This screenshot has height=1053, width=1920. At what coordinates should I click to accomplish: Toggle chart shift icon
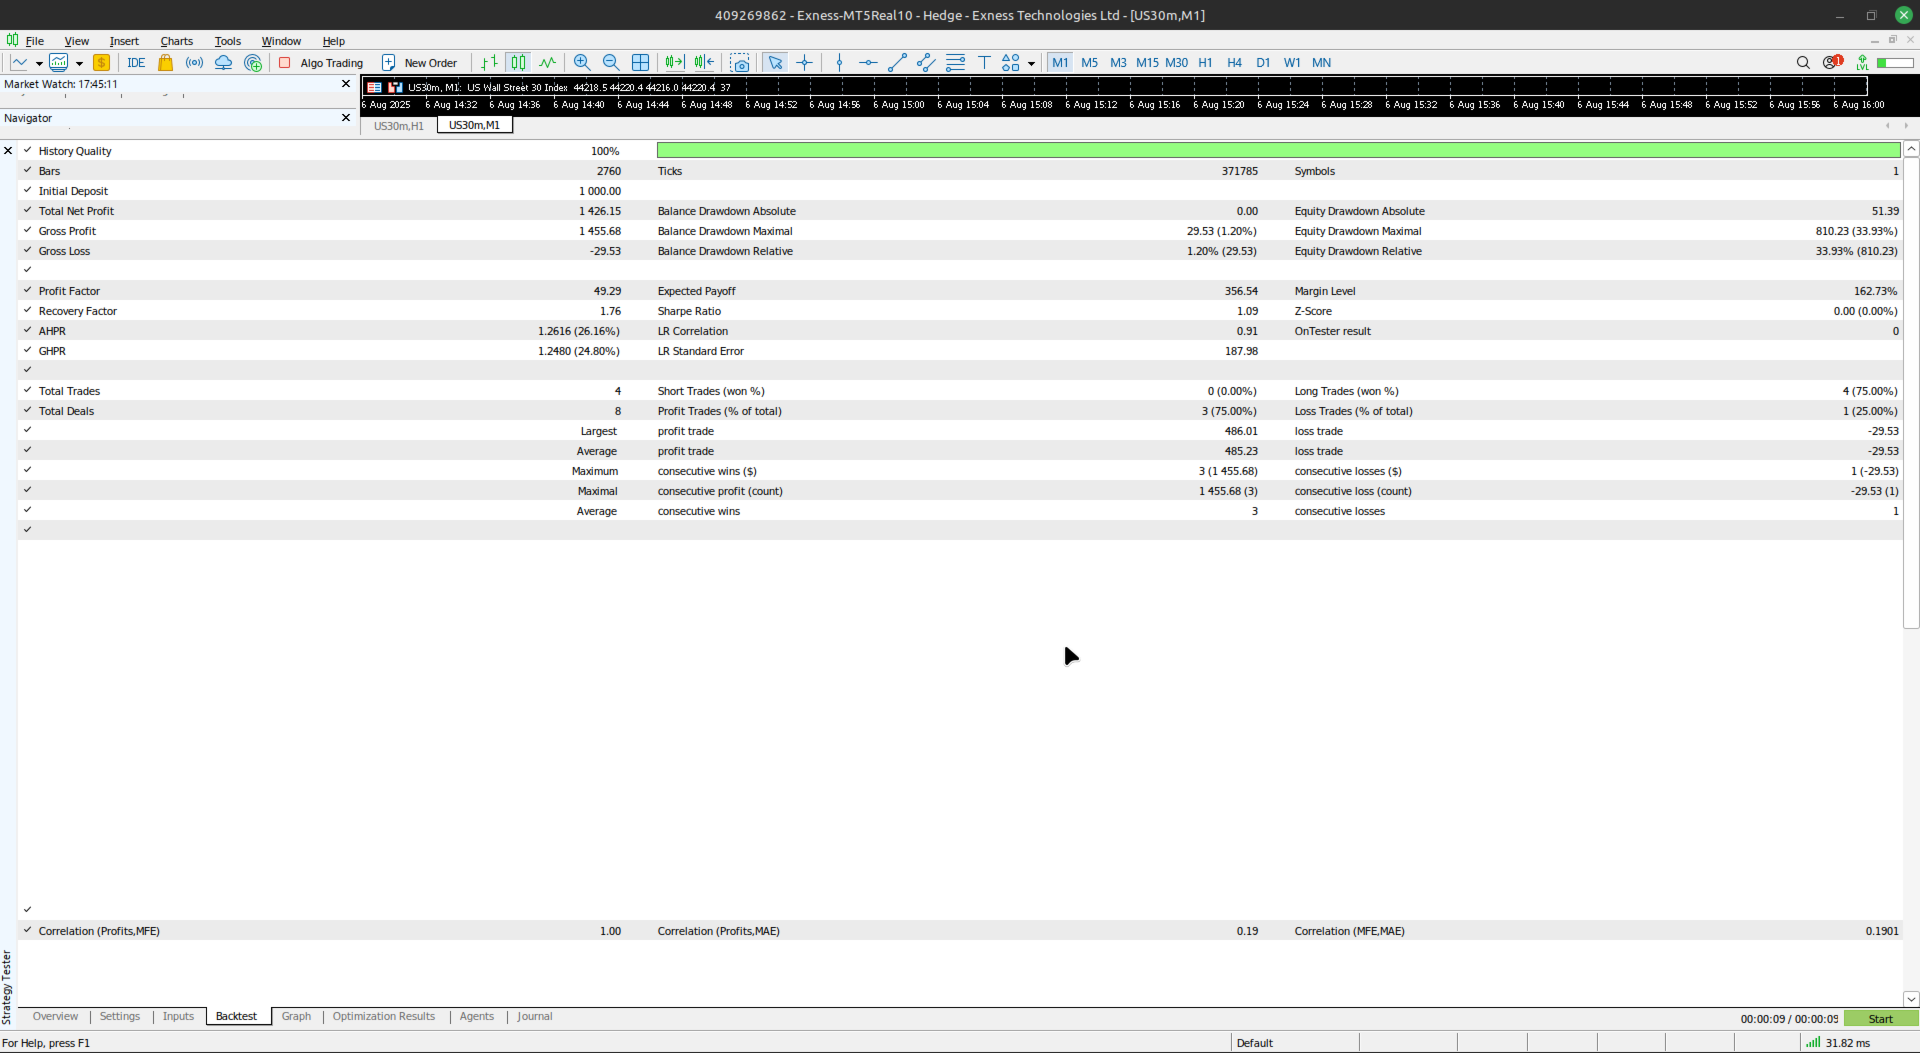point(704,62)
